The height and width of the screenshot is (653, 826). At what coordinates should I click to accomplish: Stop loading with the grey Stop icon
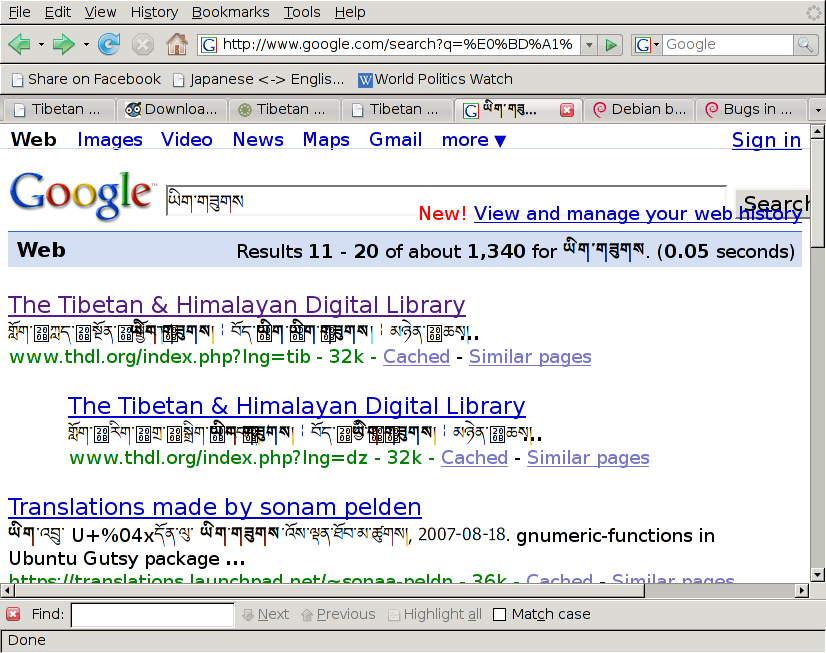(142, 44)
